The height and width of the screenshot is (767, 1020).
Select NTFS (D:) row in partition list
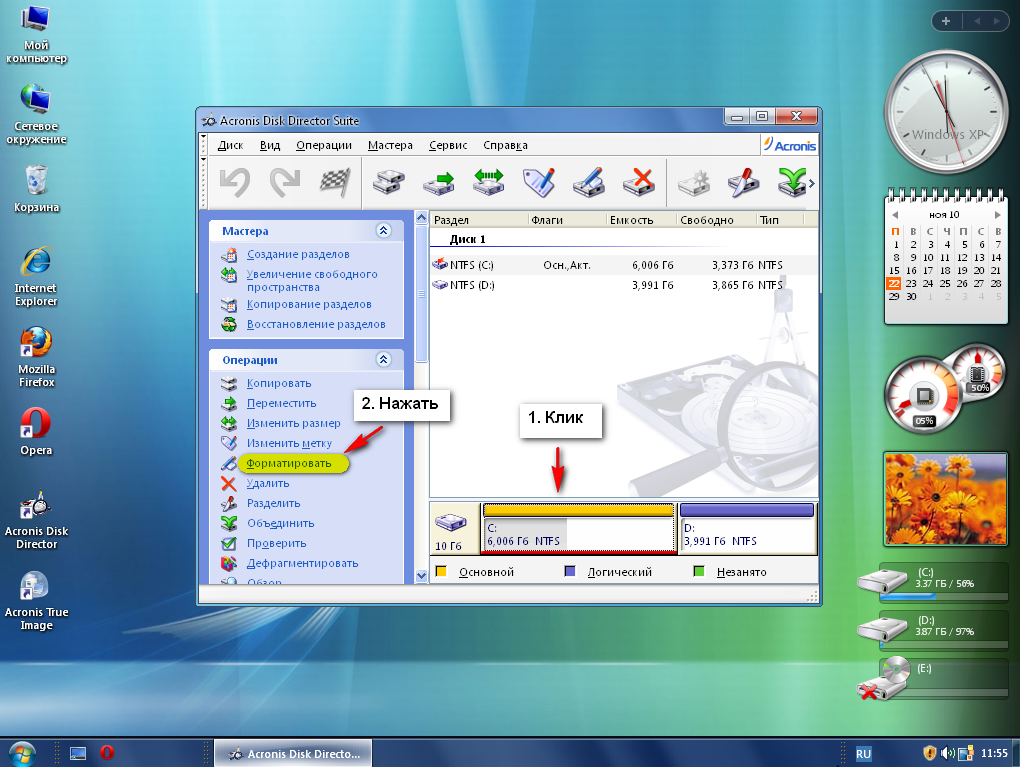(x=623, y=285)
